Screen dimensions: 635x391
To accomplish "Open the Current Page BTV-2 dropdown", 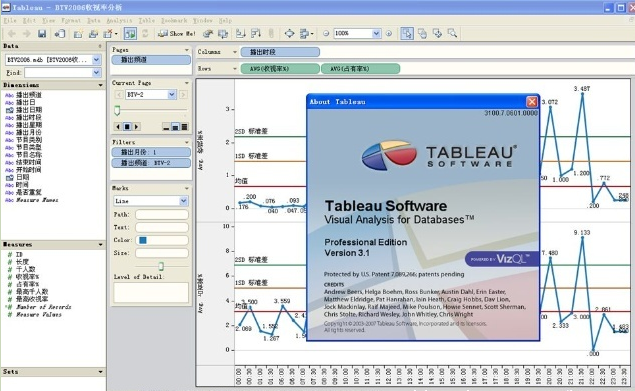I will point(172,94).
